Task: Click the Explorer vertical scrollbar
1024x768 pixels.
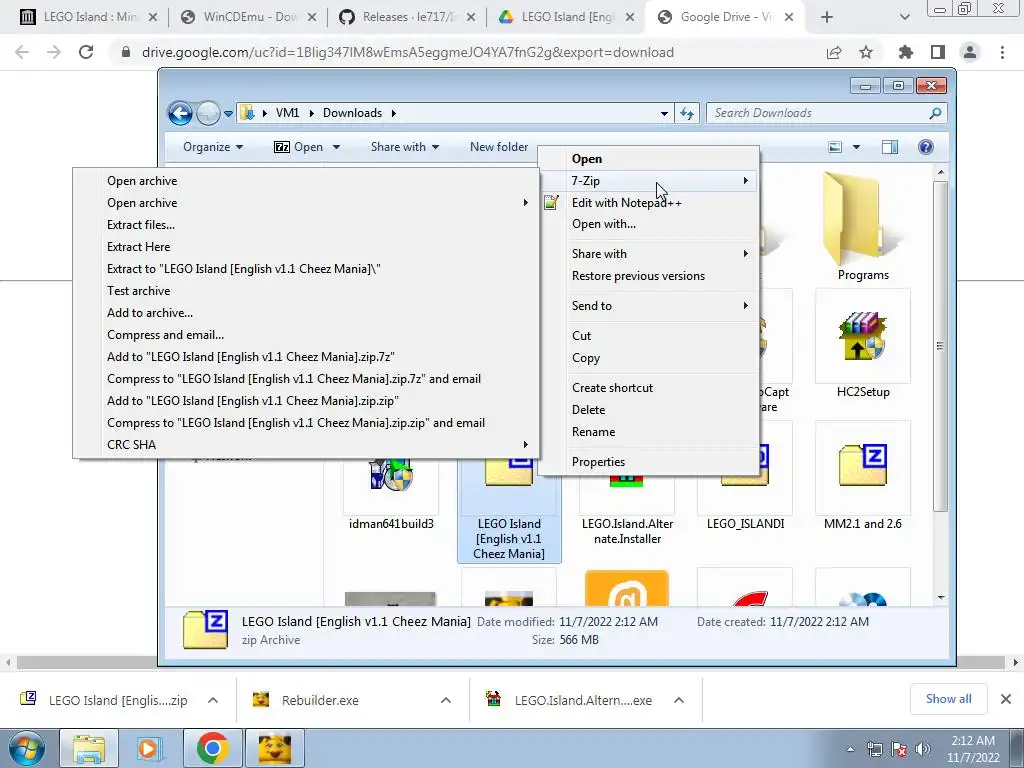Action: 940,346
